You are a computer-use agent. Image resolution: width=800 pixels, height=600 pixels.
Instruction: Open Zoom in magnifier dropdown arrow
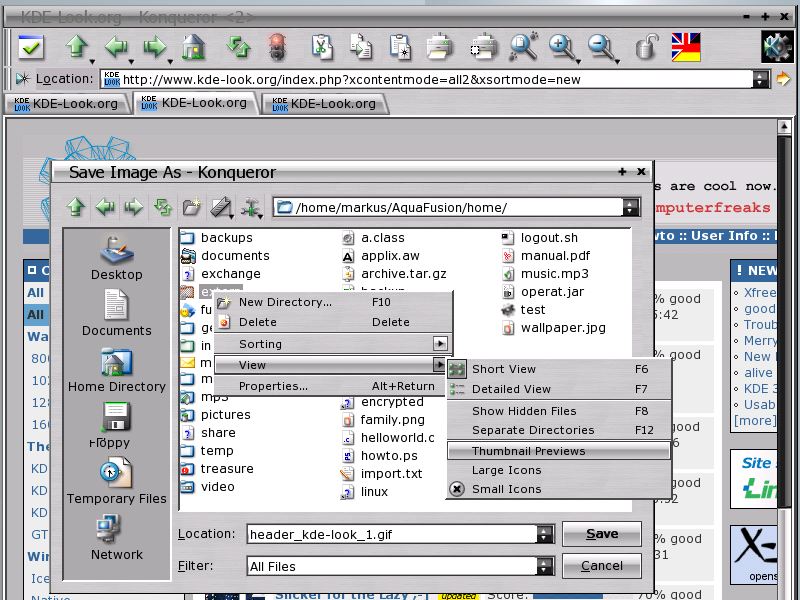pos(579,62)
